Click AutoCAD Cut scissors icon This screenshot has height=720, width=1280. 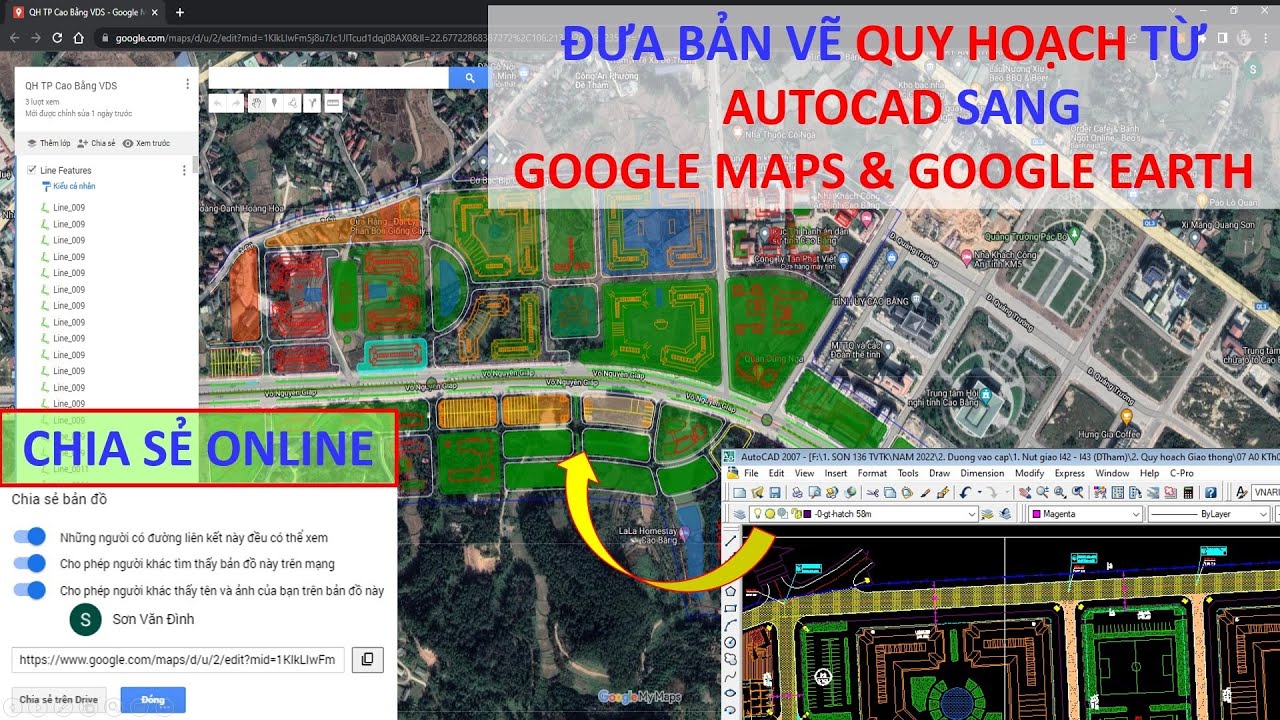[872, 492]
